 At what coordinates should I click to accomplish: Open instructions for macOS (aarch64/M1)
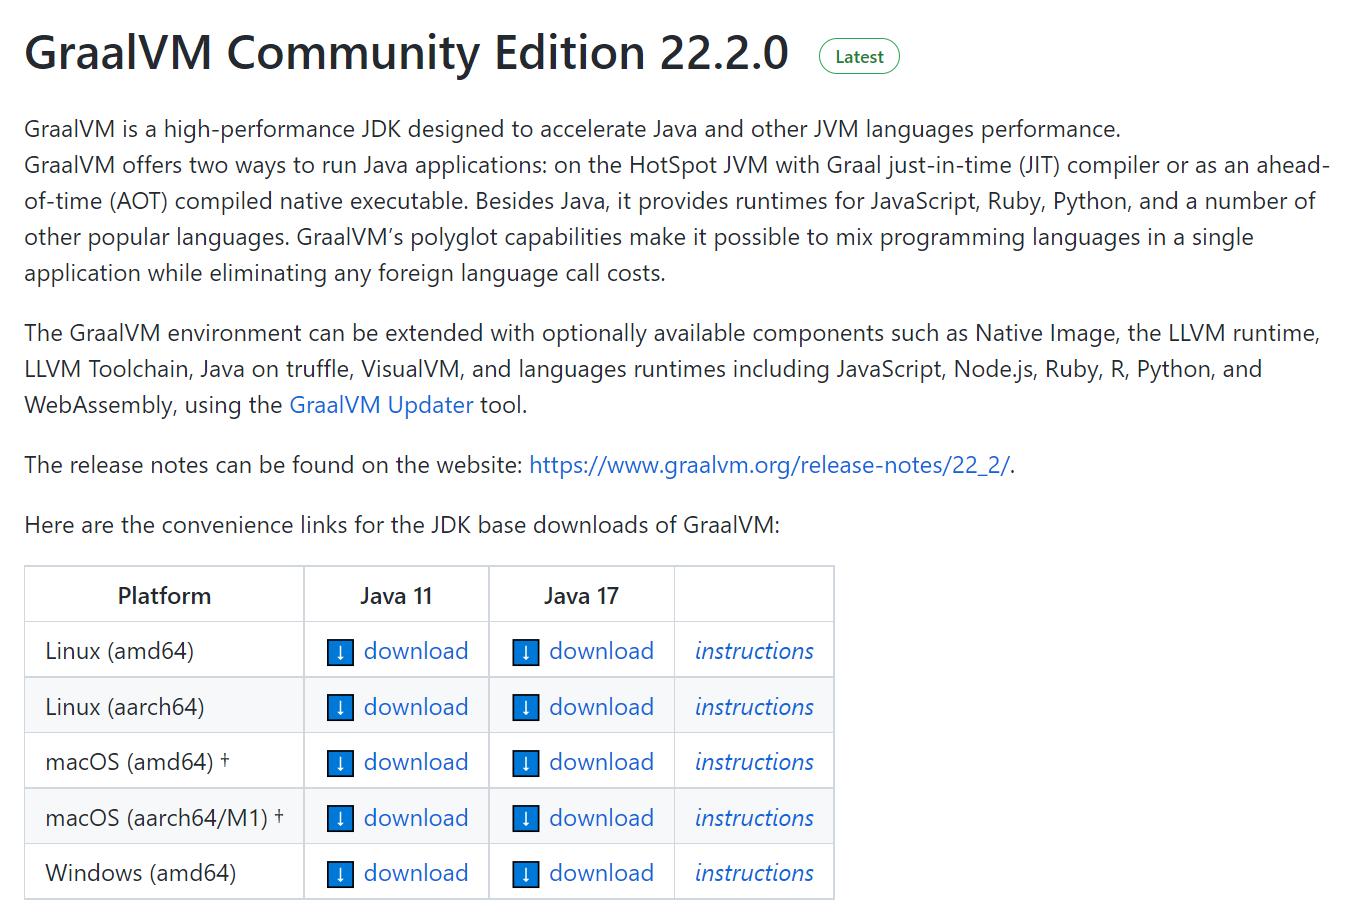point(754,819)
